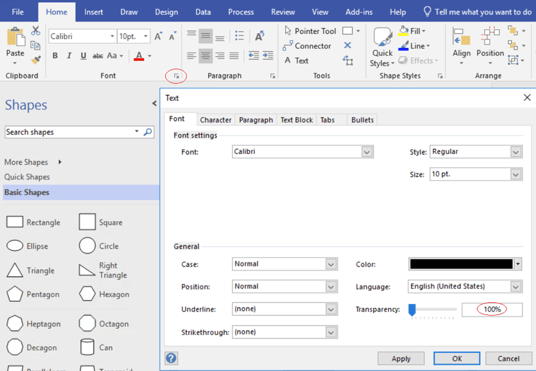Click the Text dialog help icon
536x371 pixels.
coord(171,358)
